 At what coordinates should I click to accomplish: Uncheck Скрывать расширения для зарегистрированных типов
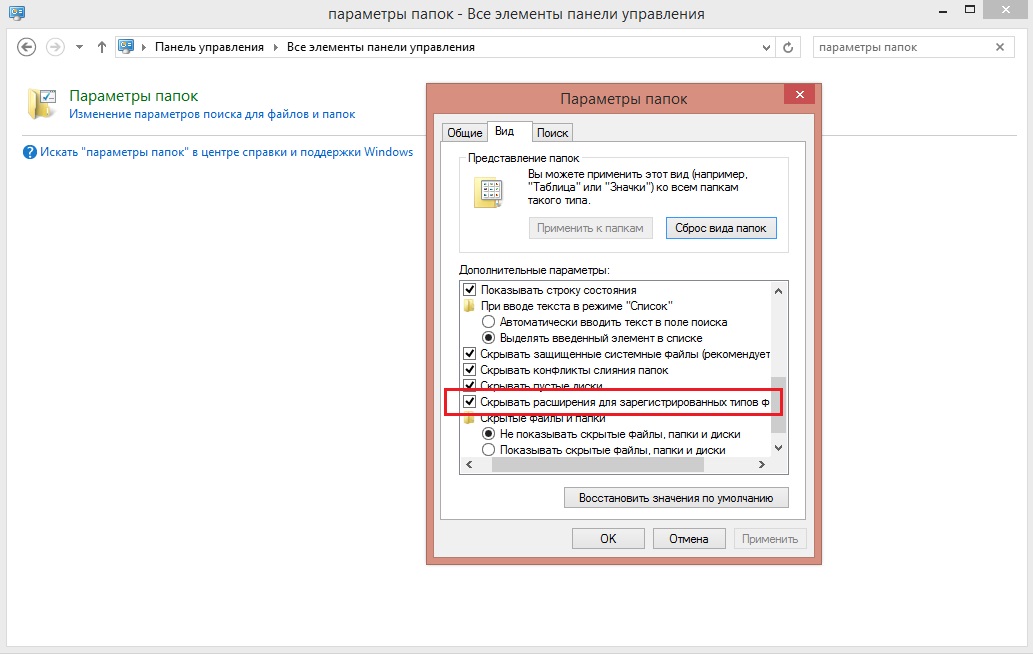[x=470, y=402]
